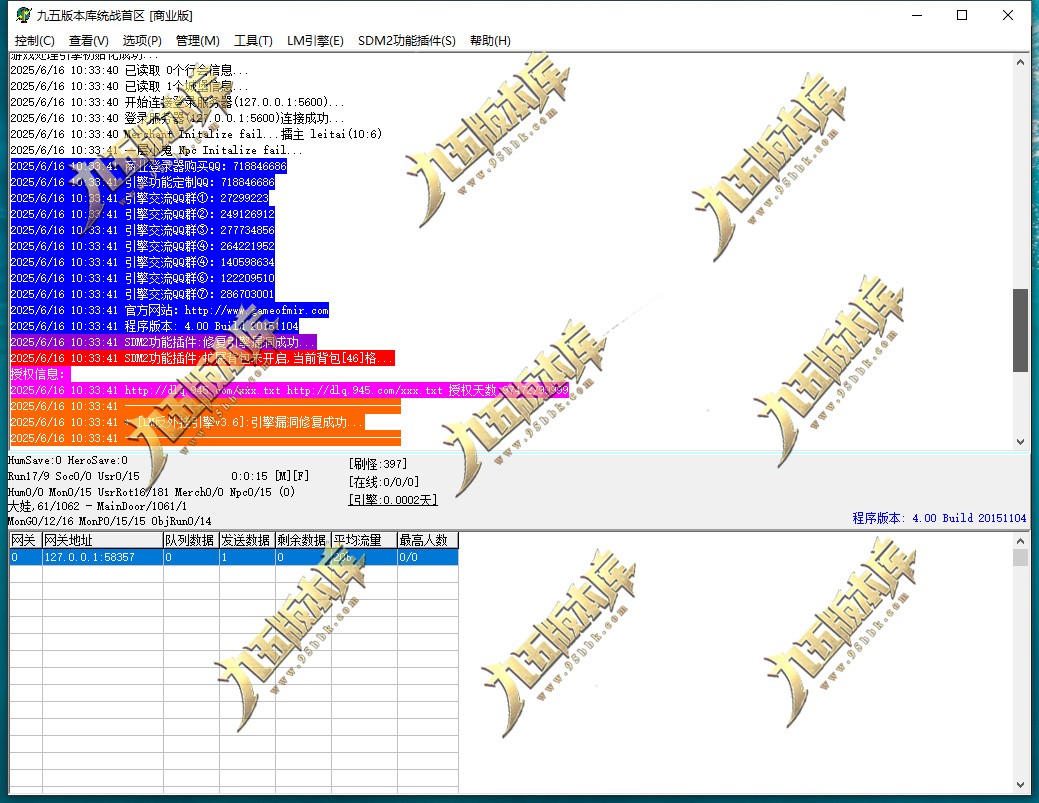Open the 控制(C) menu
Viewport: 1039px width, 803px height.
point(34,41)
